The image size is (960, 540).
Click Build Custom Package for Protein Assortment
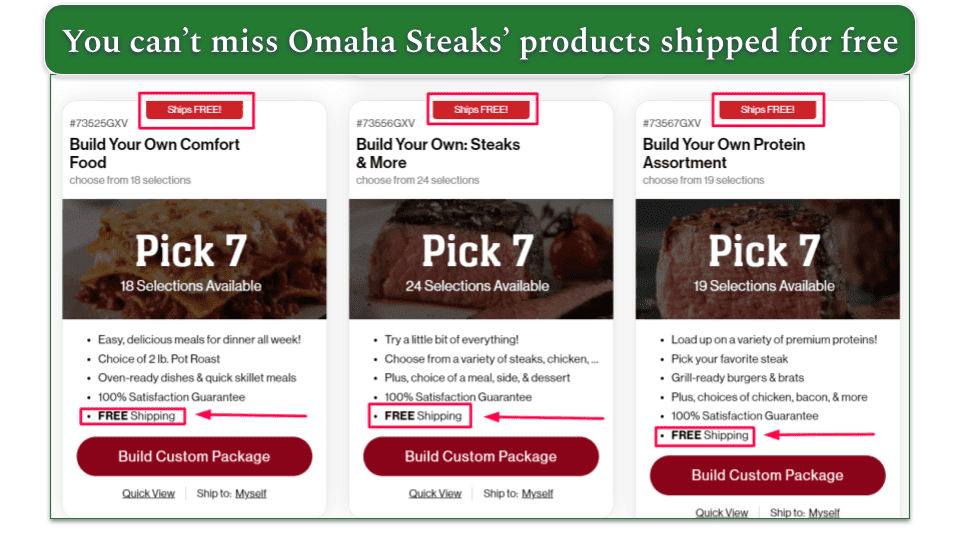tap(767, 475)
